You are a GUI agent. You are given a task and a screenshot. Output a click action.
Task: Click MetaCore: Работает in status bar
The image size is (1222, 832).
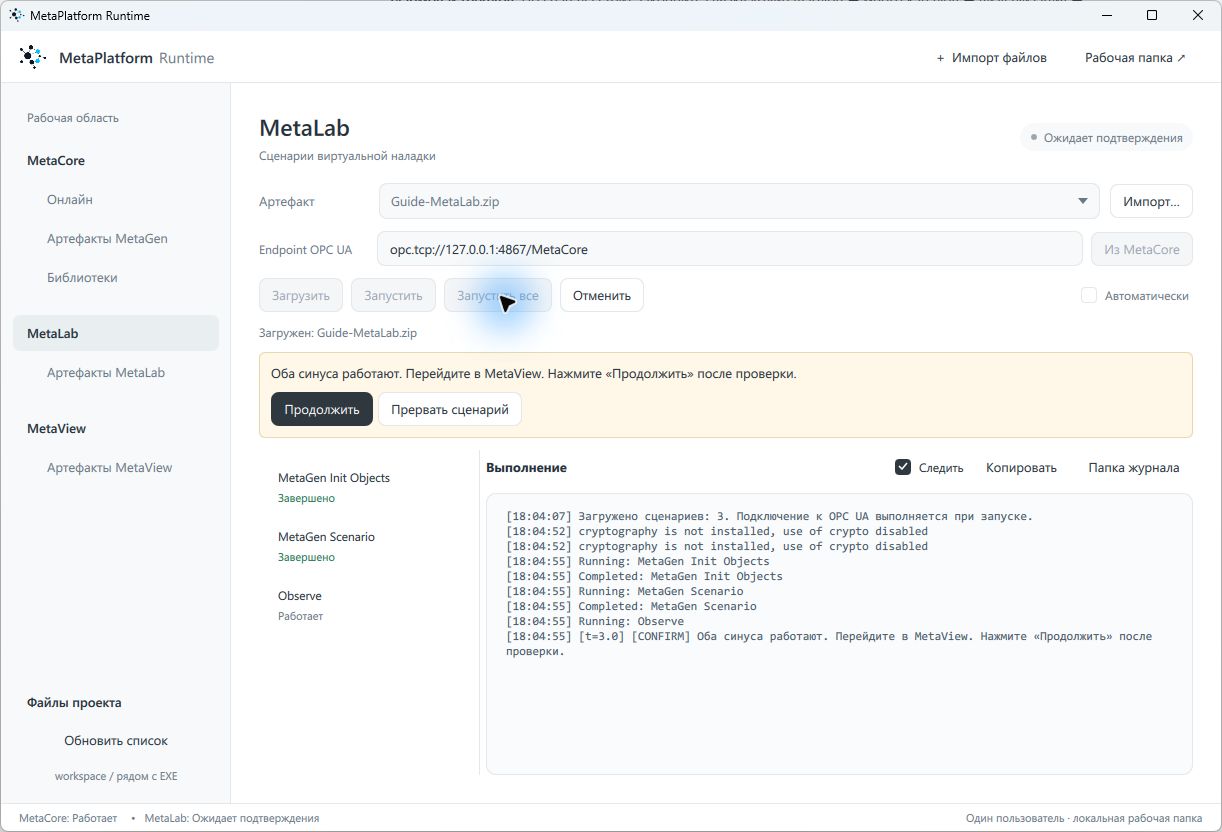coord(68,818)
